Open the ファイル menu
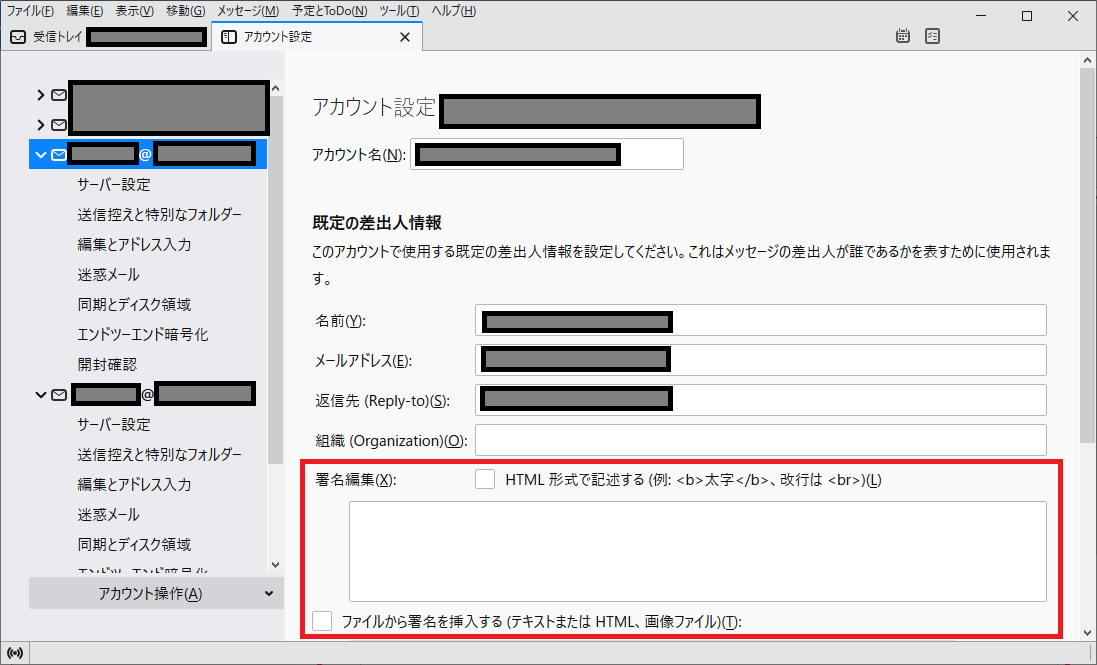 30,11
